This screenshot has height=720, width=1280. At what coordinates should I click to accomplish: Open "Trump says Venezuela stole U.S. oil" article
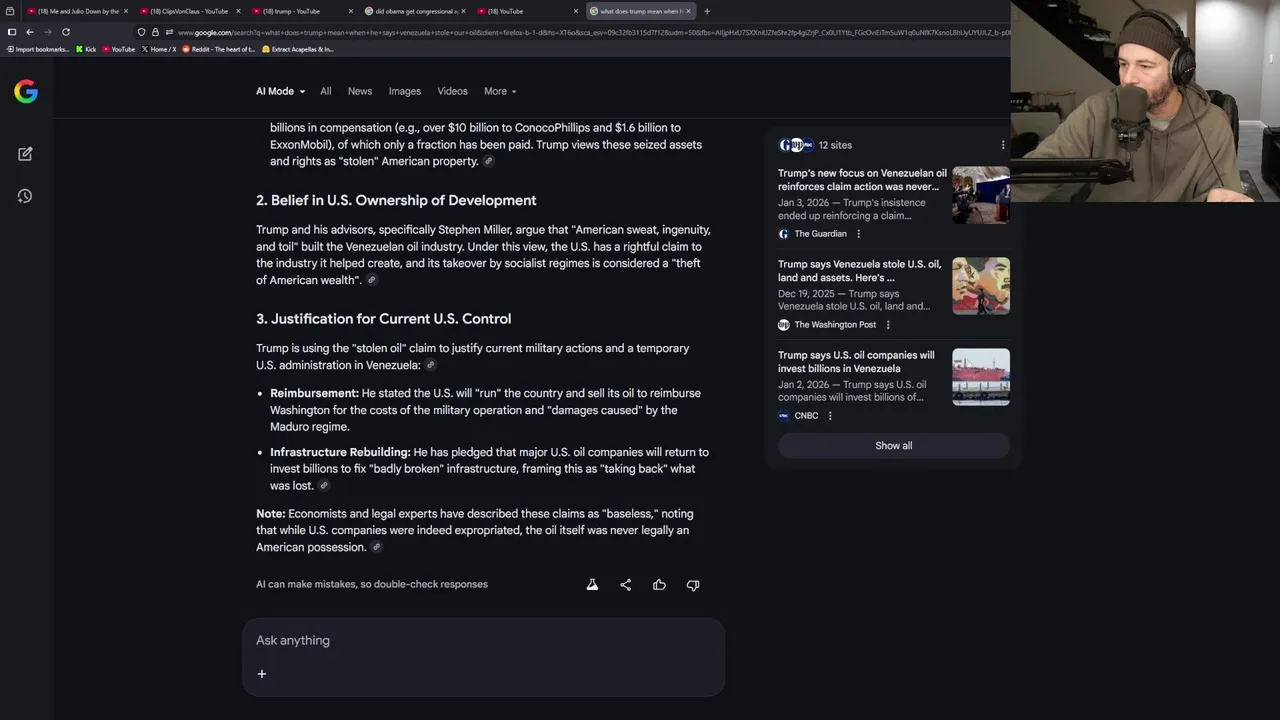point(860,271)
